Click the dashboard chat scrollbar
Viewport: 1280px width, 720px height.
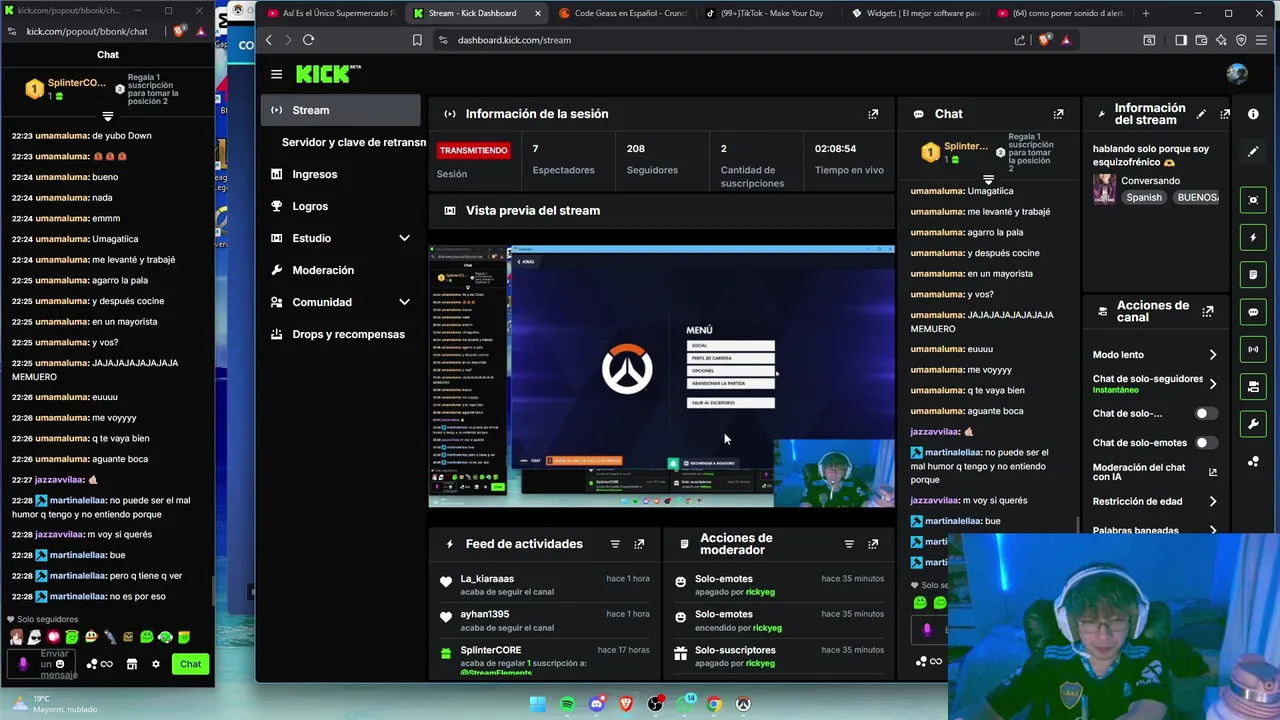click(x=1077, y=524)
